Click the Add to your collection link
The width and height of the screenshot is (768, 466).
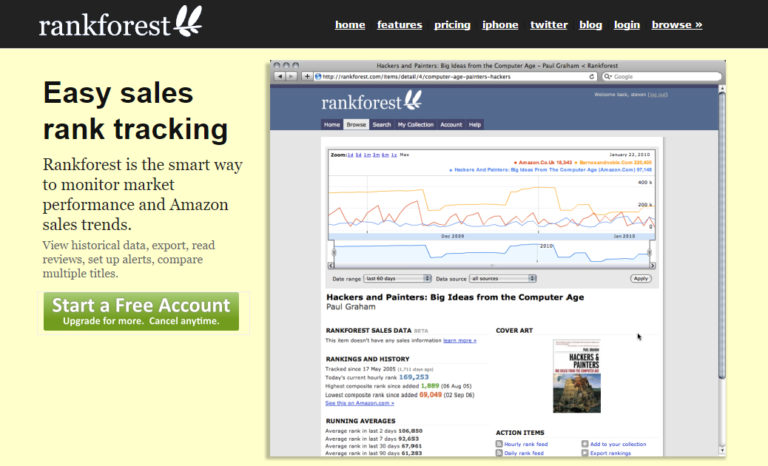[618, 444]
